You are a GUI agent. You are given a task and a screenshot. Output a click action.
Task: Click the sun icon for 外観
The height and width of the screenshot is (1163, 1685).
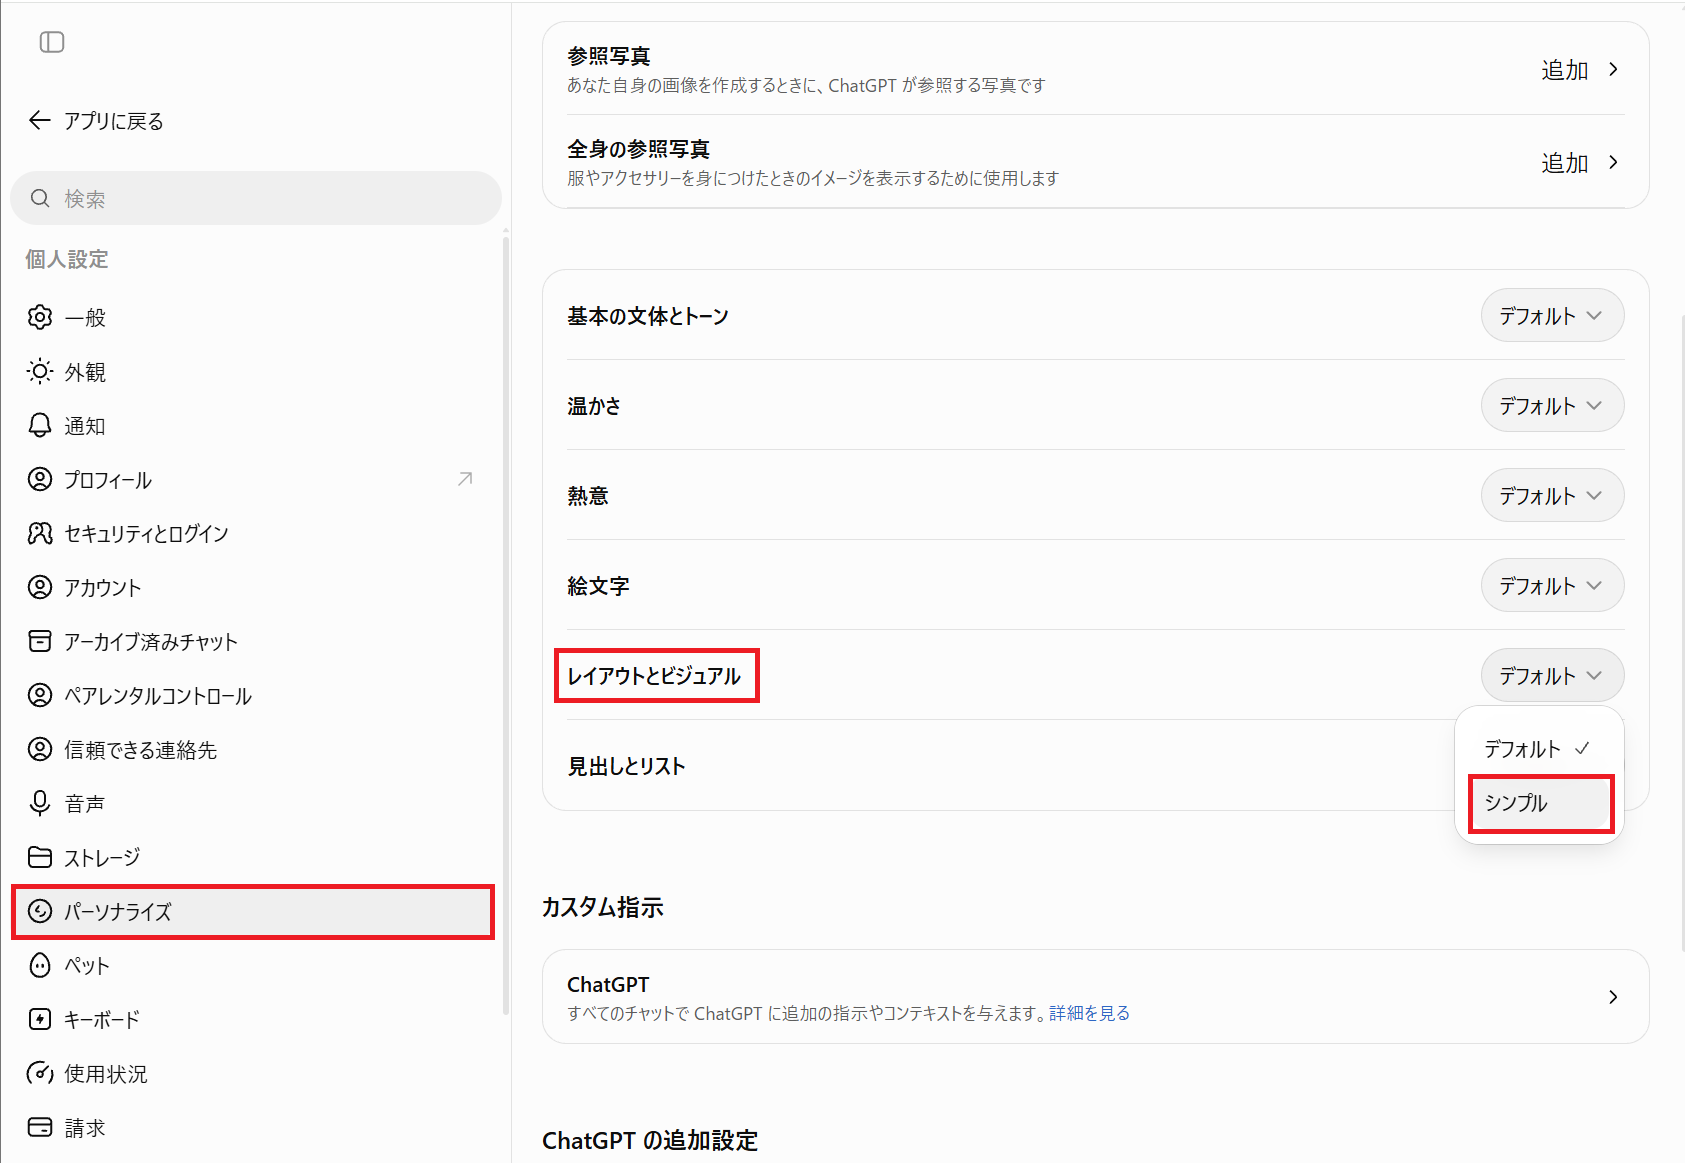(x=40, y=371)
